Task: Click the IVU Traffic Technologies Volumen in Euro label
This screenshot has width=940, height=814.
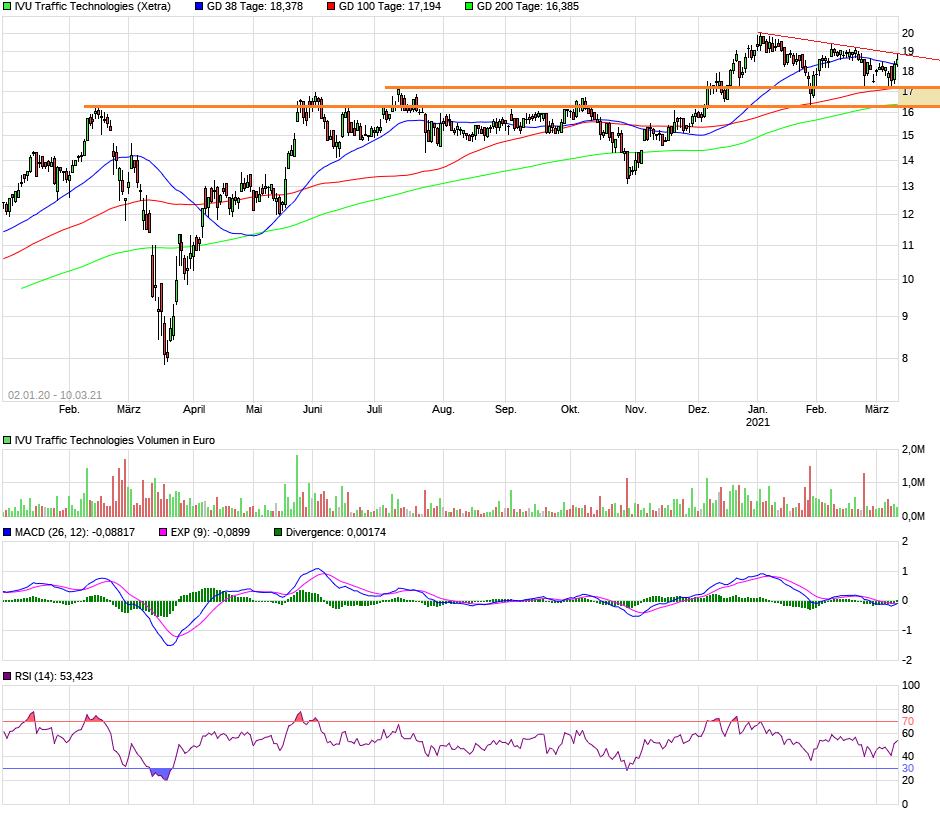Action: pos(115,440)
